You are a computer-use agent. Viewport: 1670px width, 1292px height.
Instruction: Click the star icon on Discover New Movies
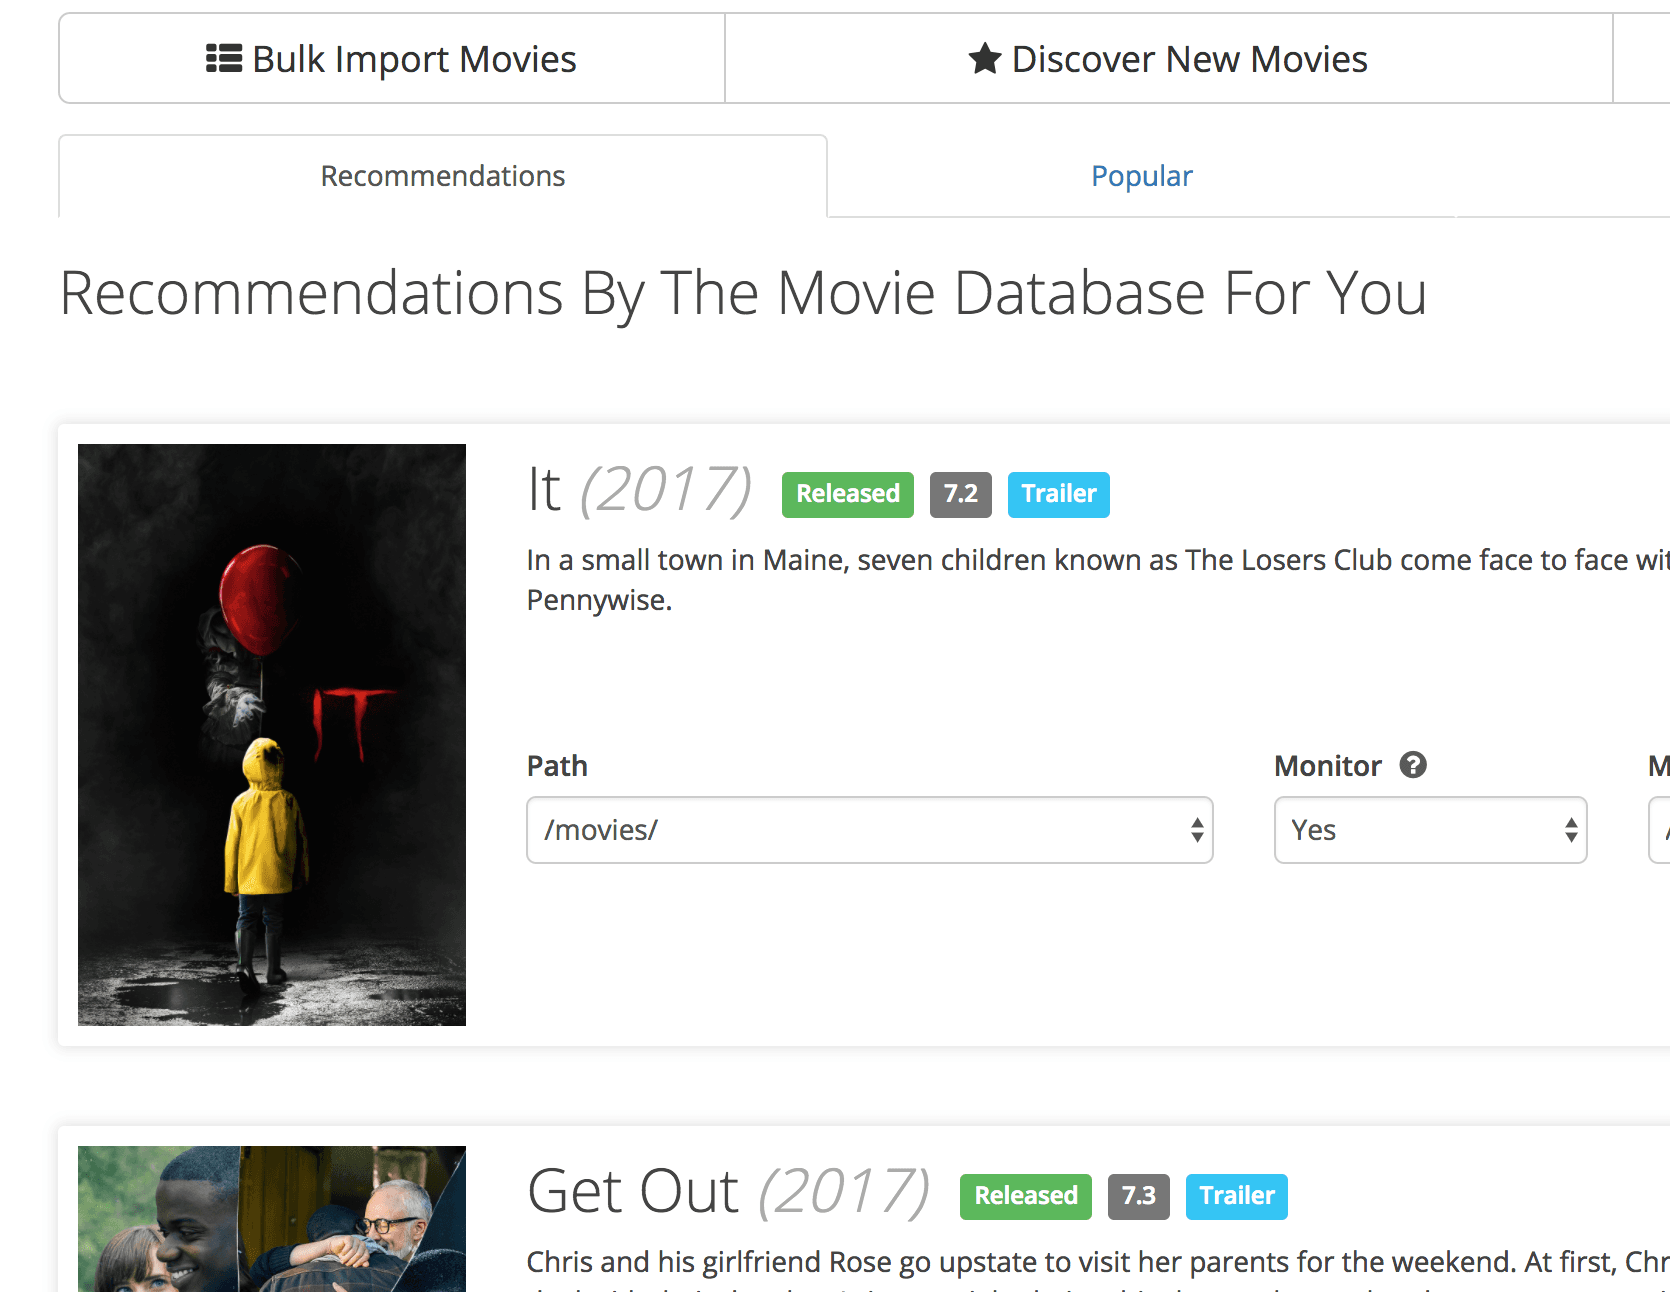(x=984, y=59)
